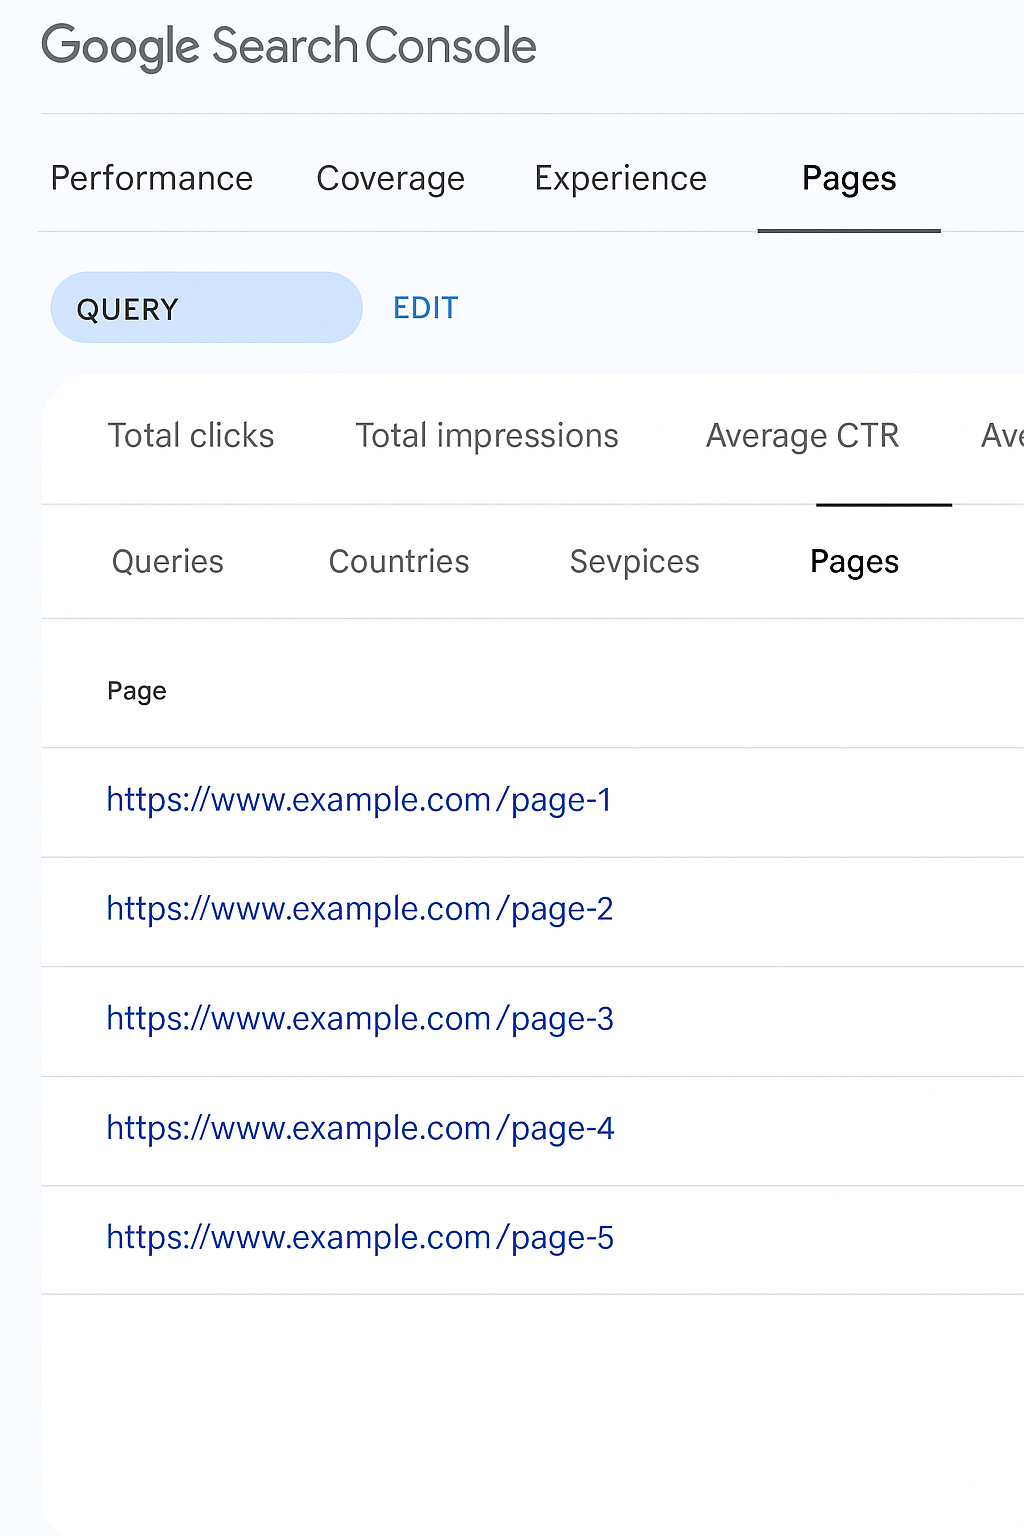Image resolution: width=1024 pixels, height=1536 pixels.
Task: Click the Page column header
Action: click(x=137, y=691)
